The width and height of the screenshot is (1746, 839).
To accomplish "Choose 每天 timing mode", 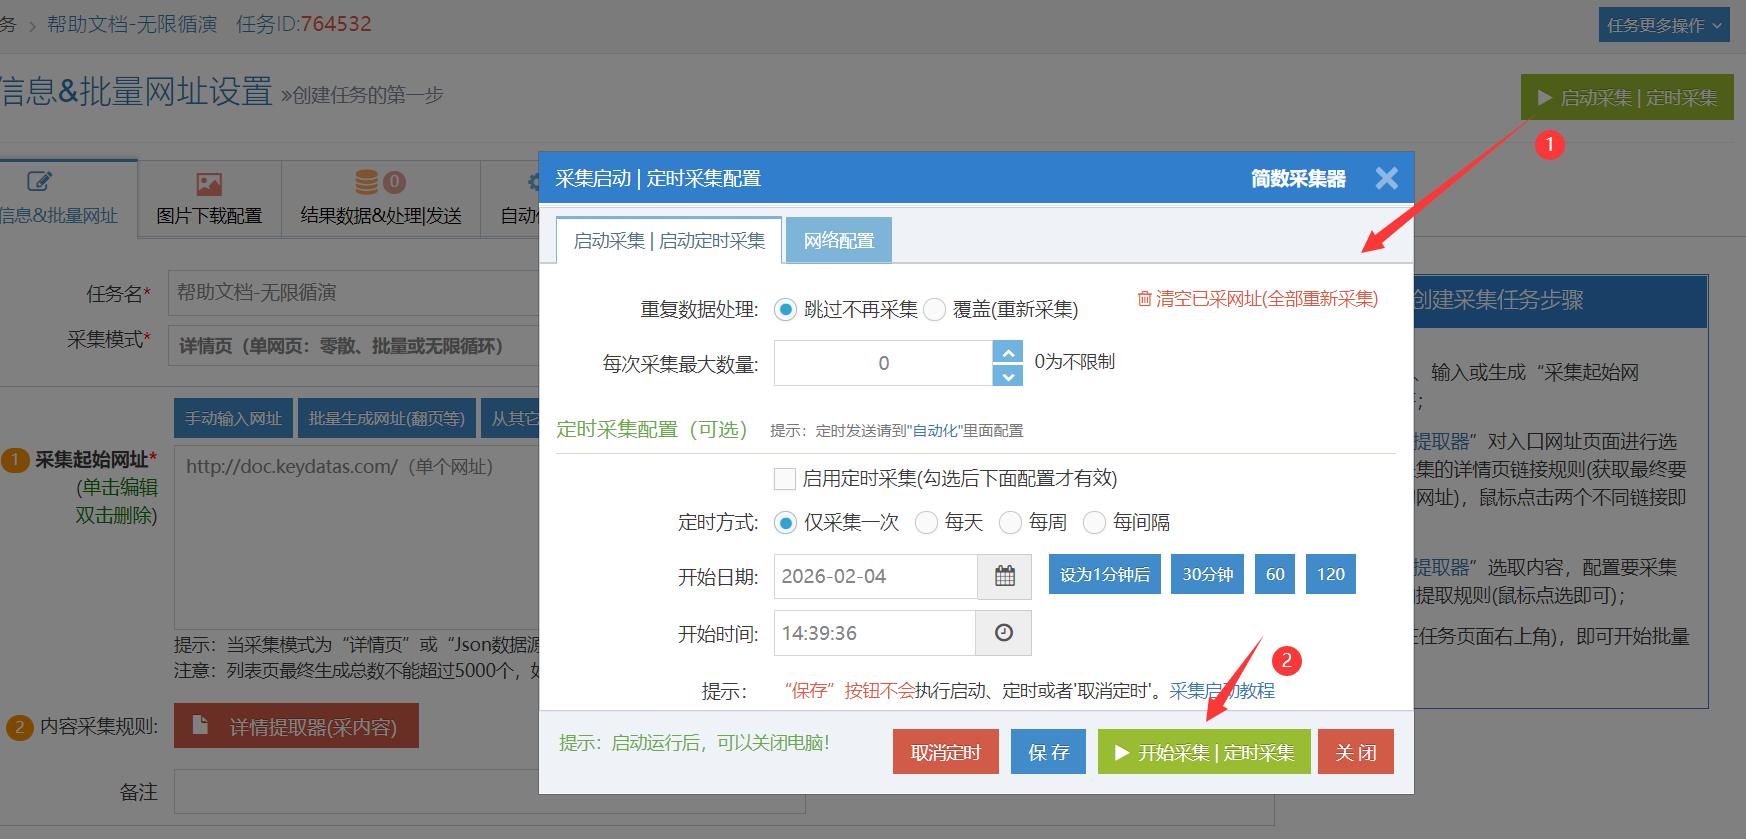I will pos(926,522).
